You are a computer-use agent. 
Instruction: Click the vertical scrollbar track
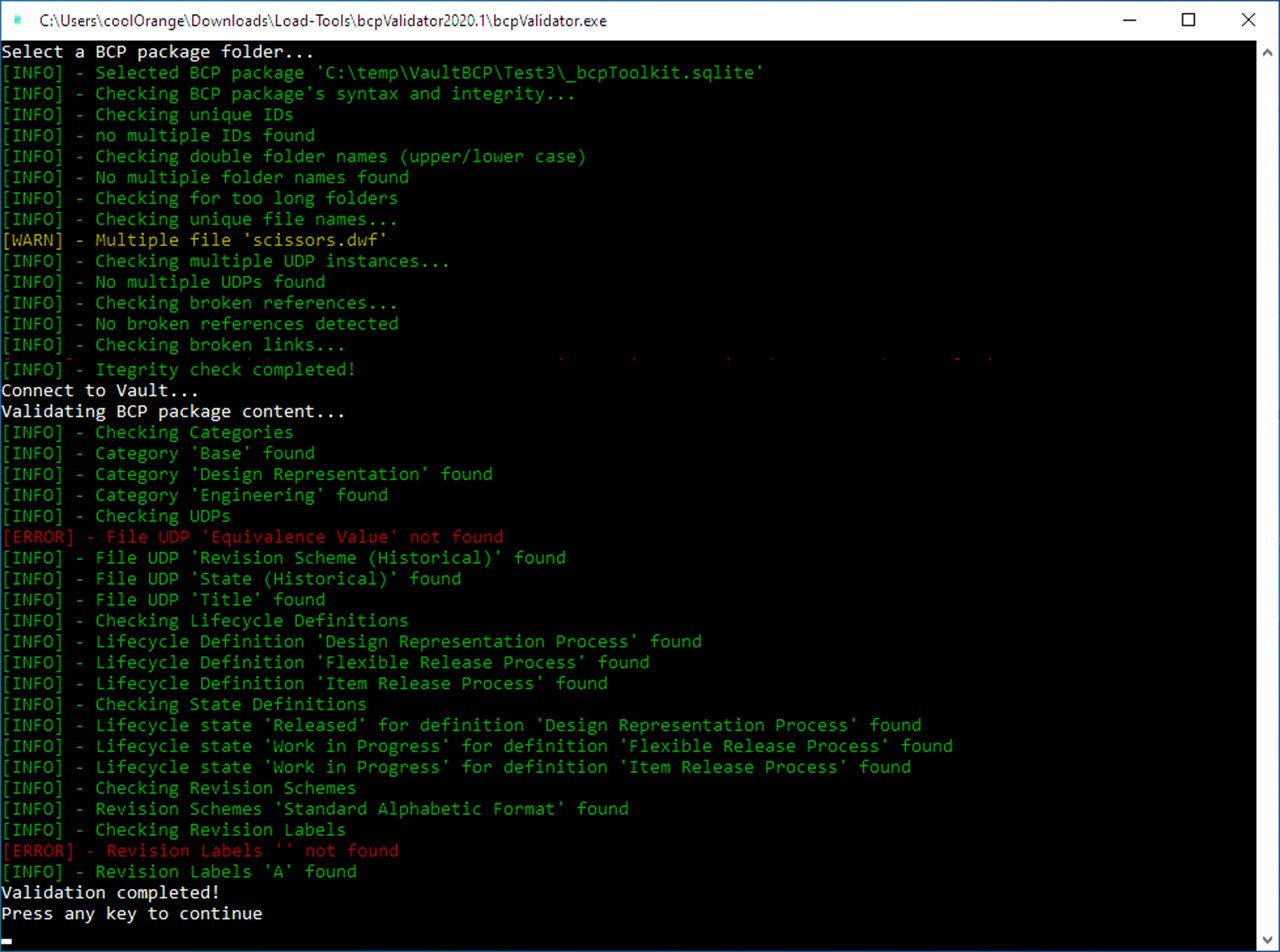point(1268,500)
